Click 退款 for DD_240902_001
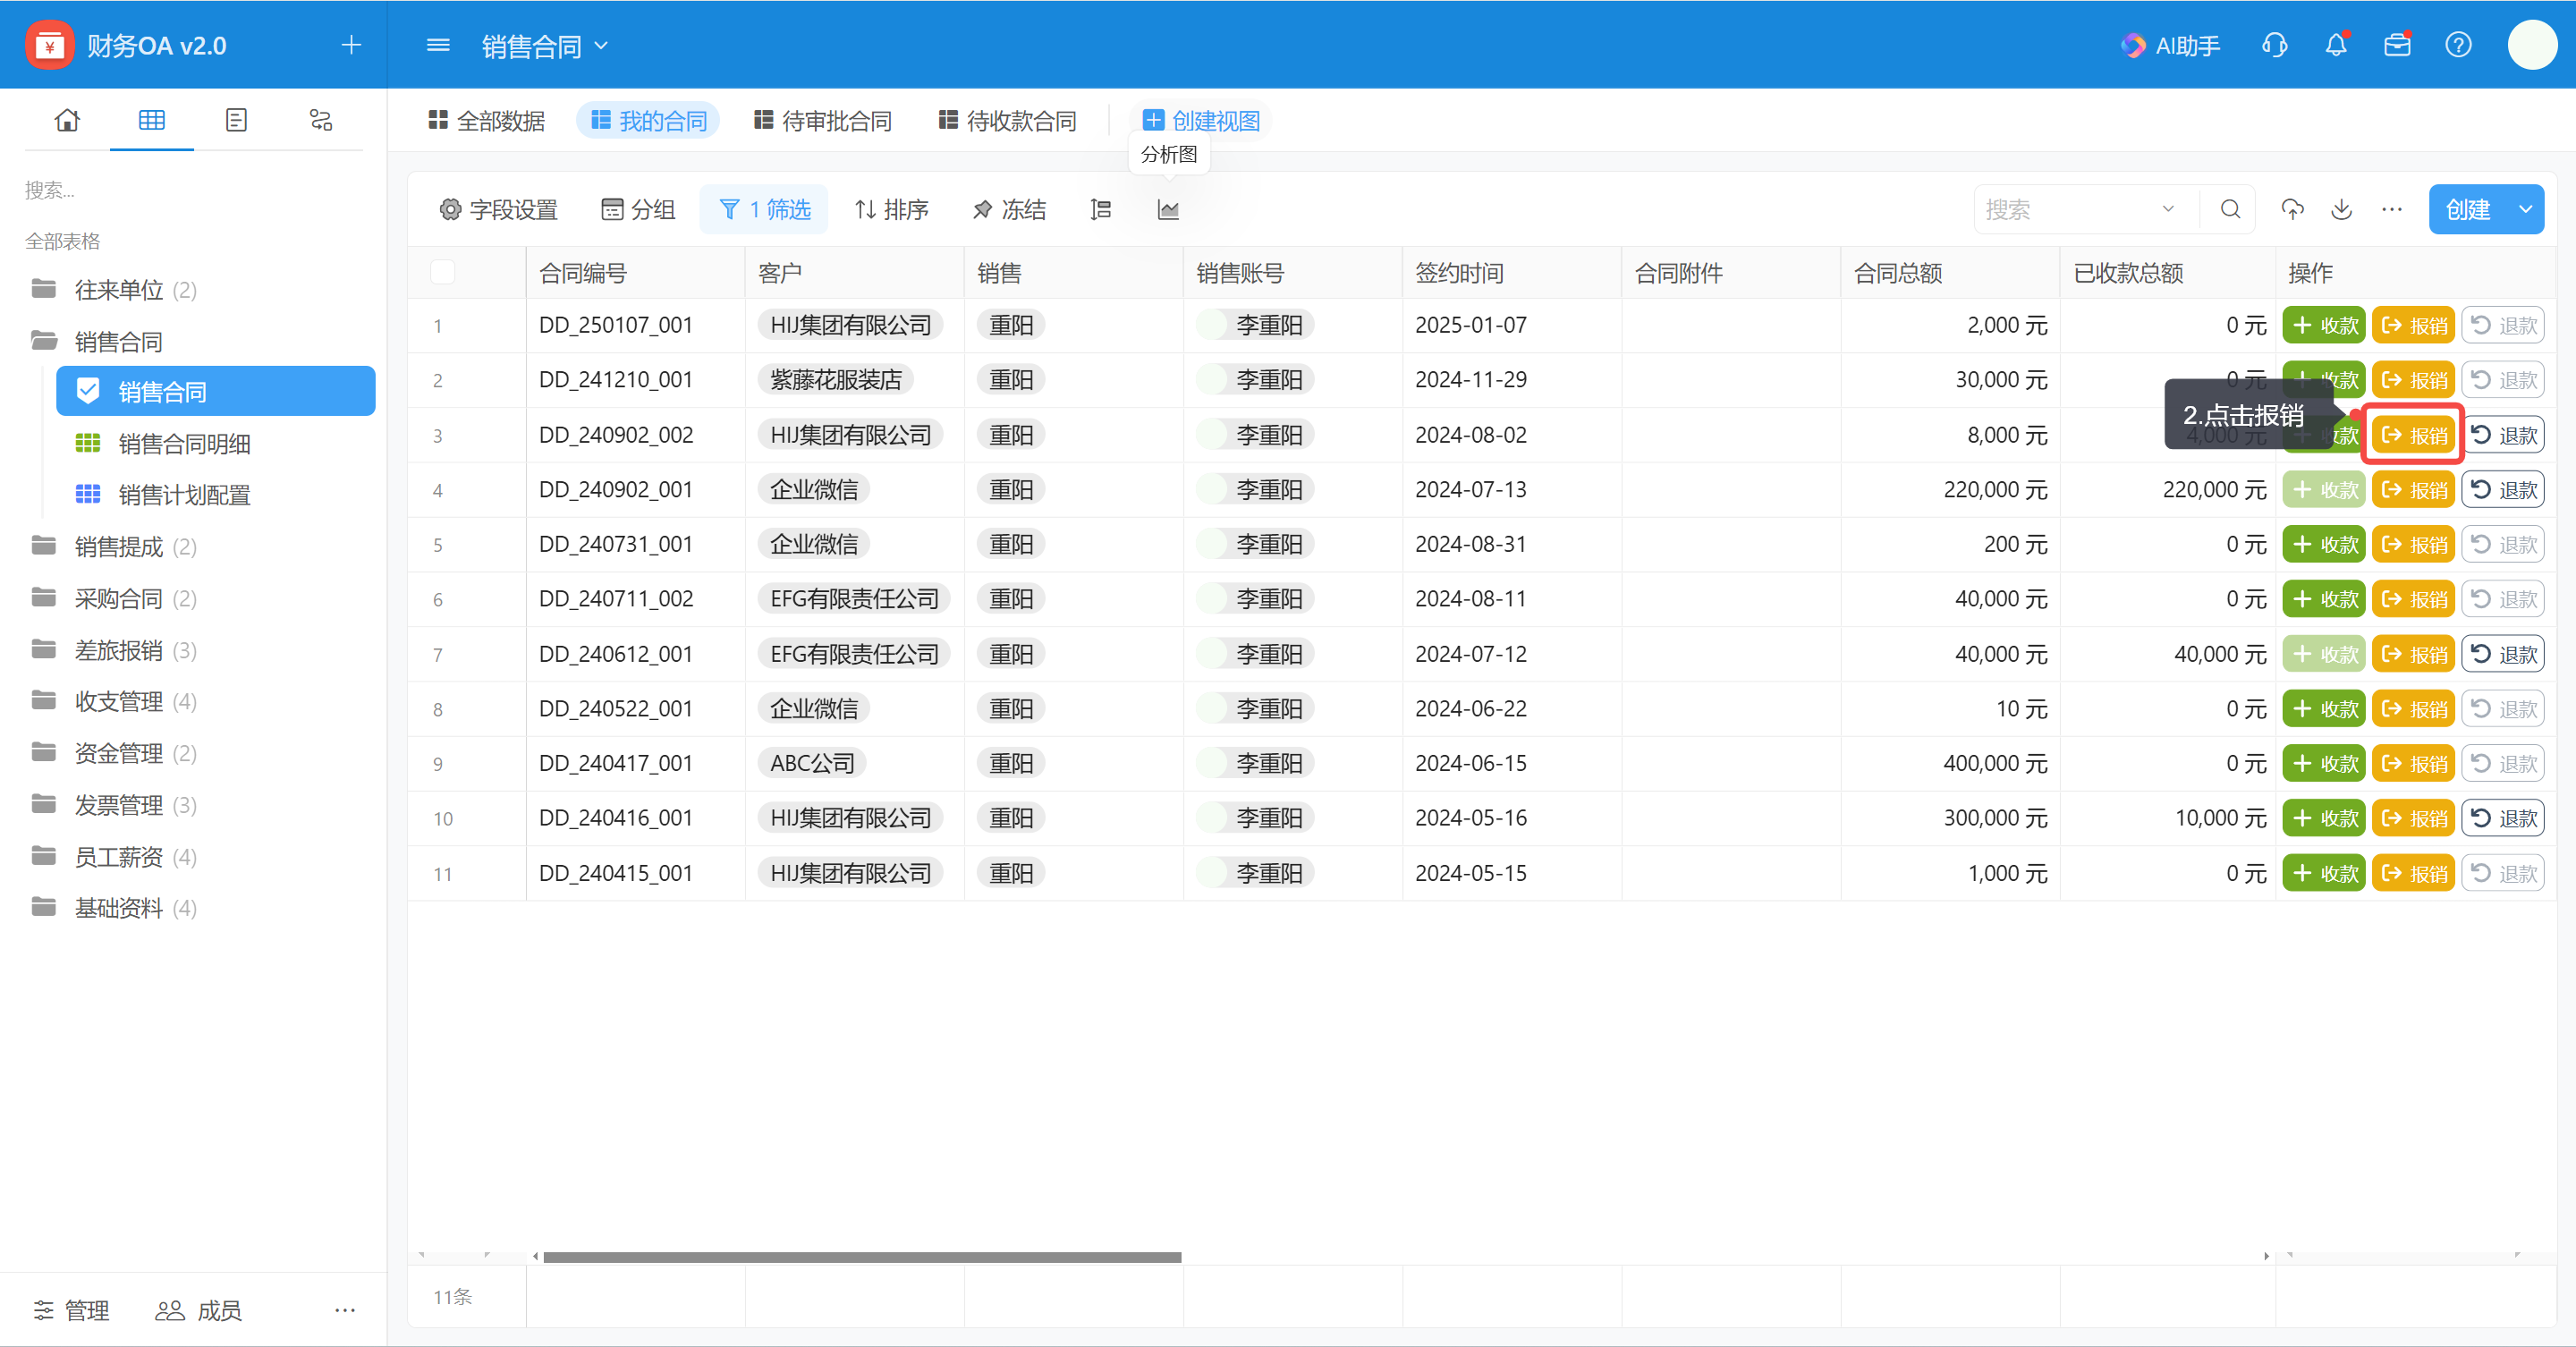The image size is (2576, 1347). tap(2503, 490)
